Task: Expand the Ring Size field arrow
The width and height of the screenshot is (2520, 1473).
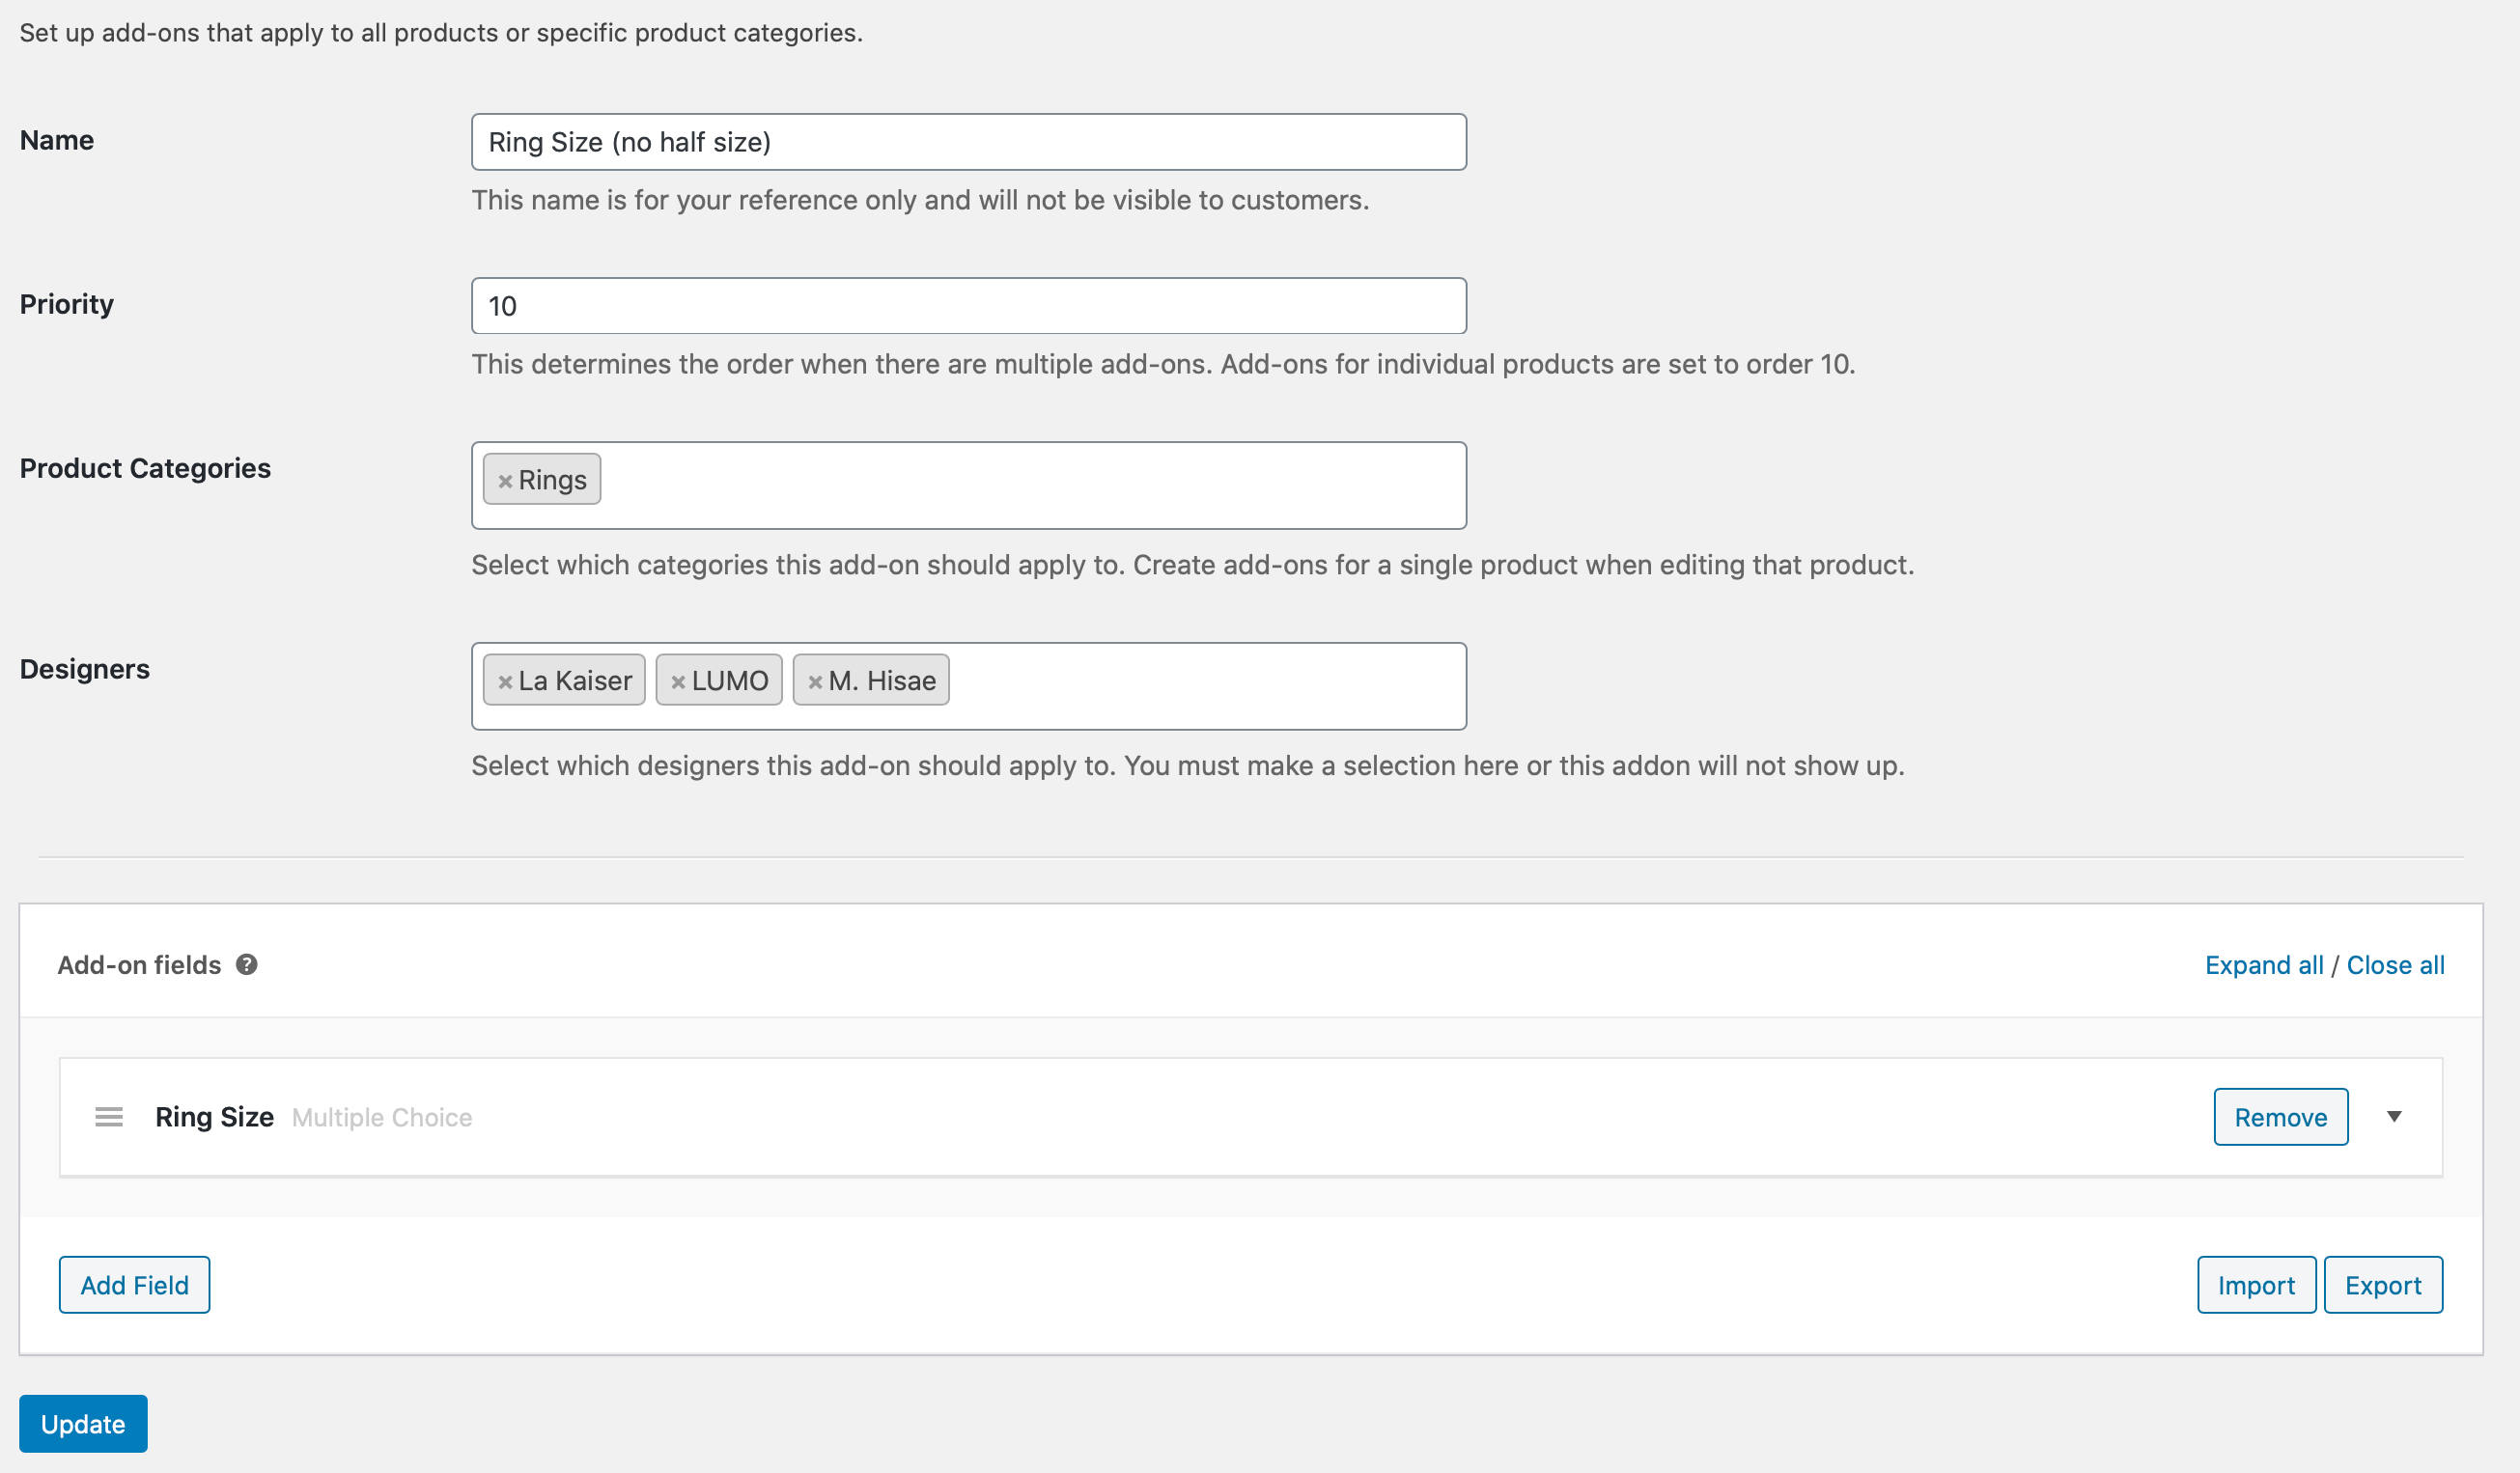Action: [x=2394, y=1116]
